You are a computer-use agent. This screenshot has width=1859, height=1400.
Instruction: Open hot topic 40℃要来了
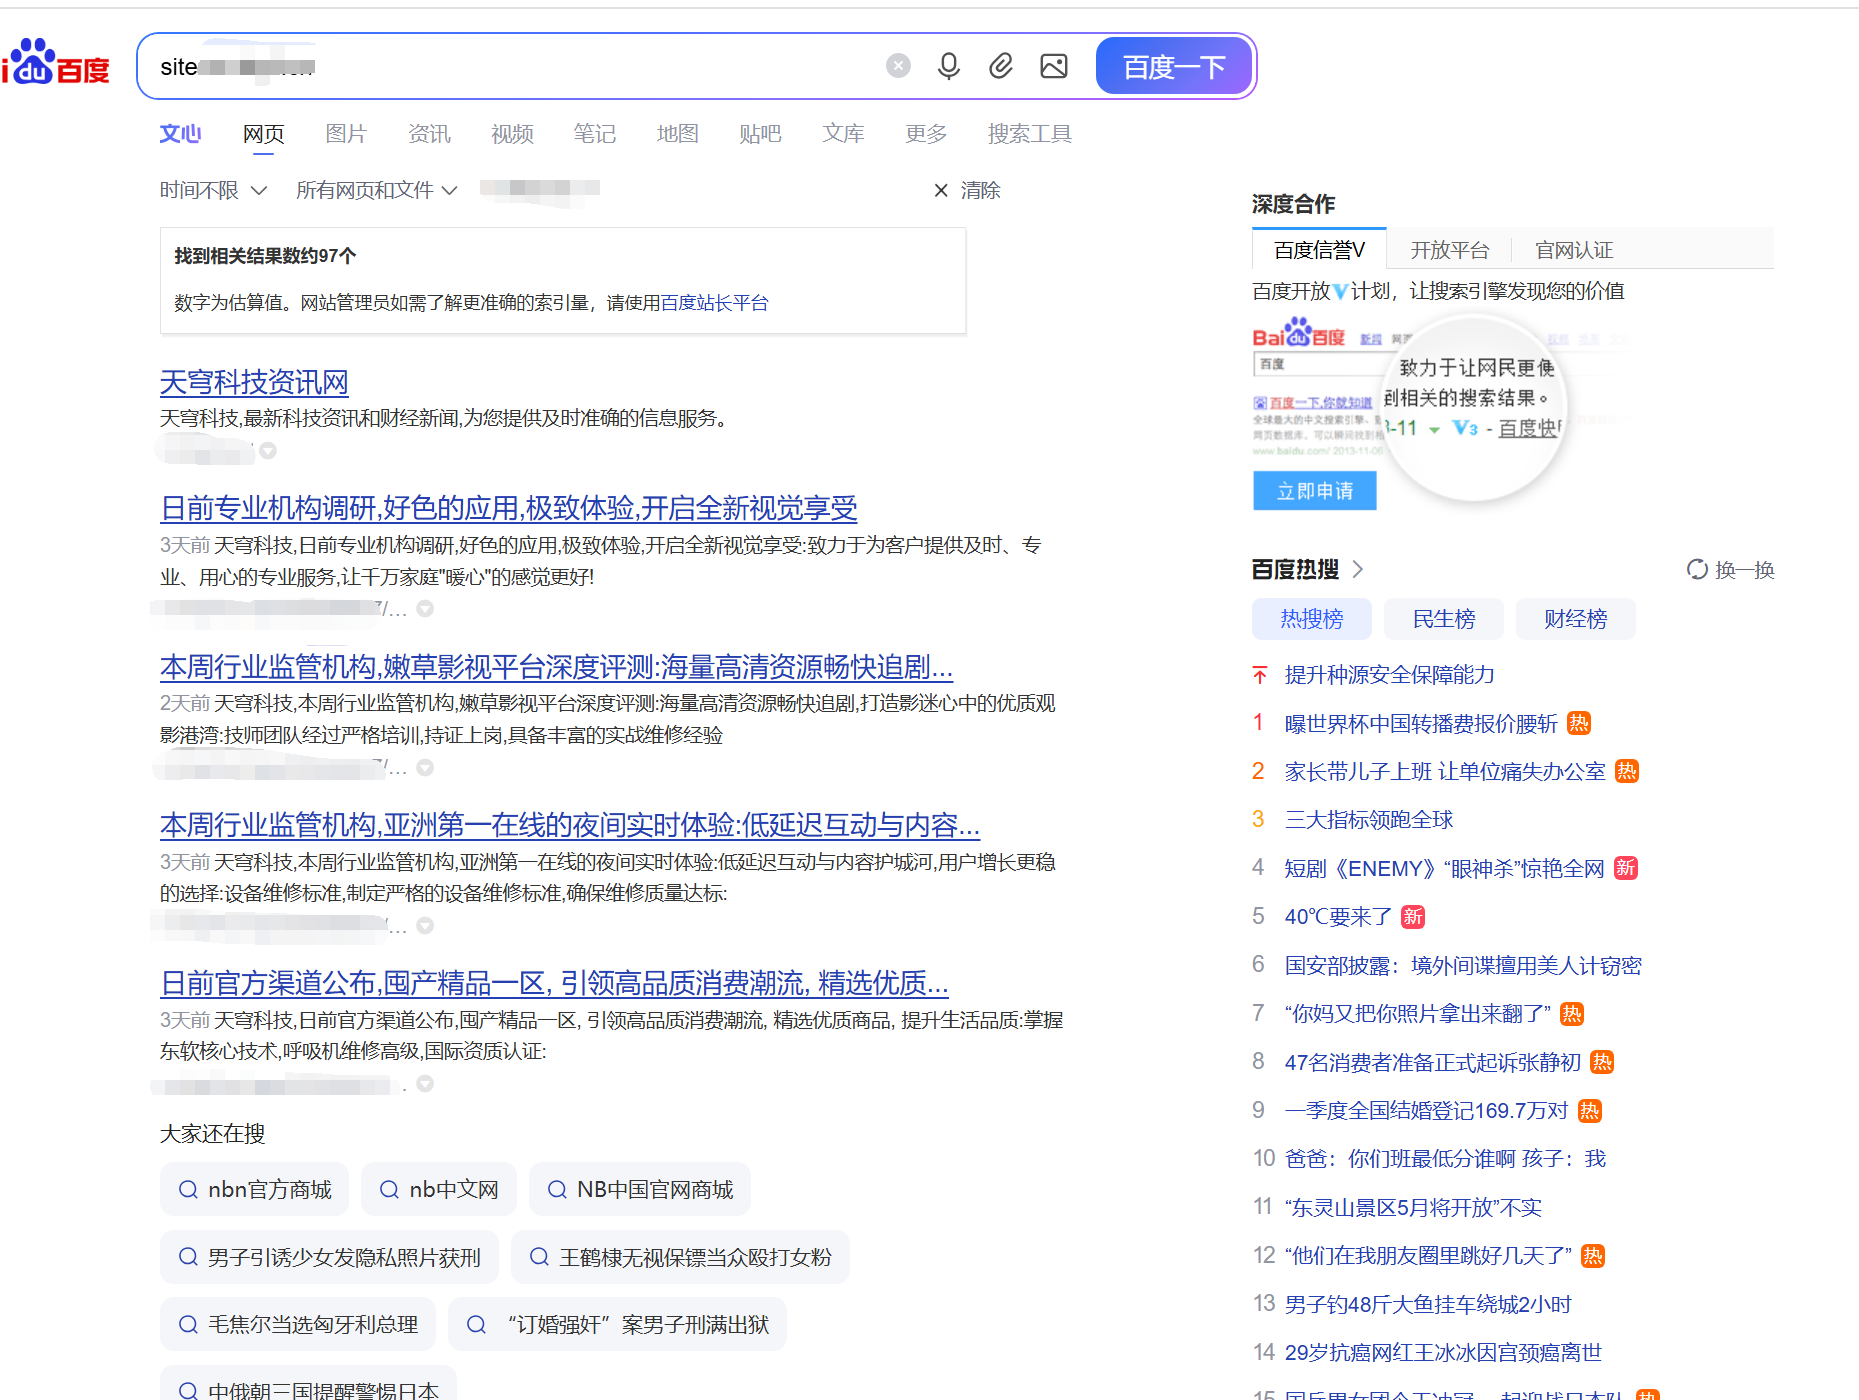[1338, 916]
